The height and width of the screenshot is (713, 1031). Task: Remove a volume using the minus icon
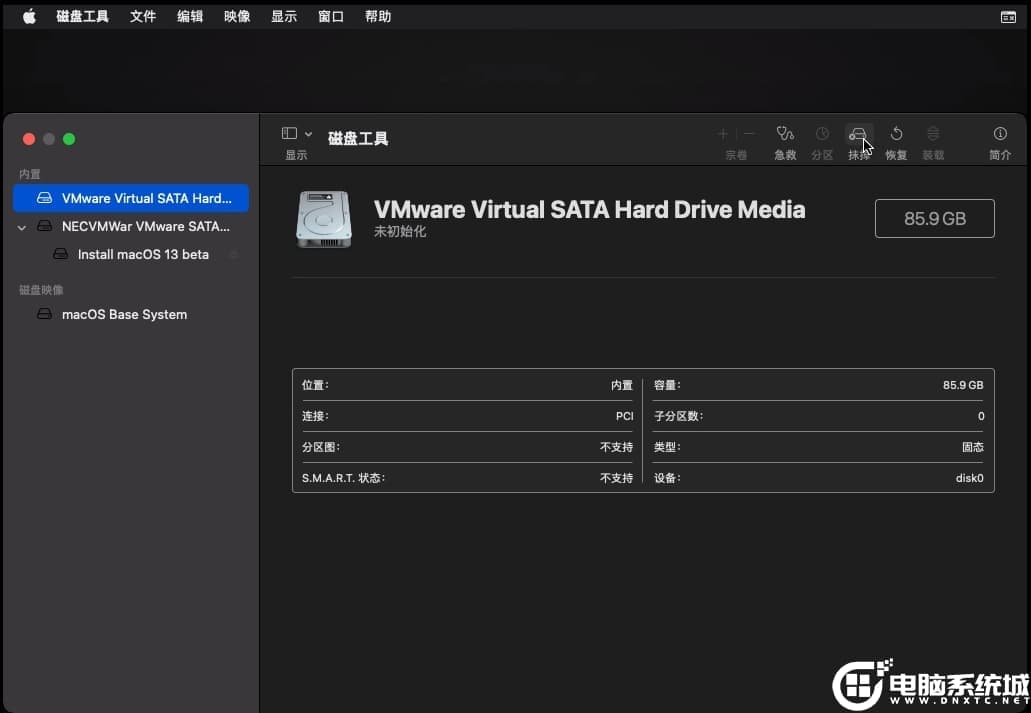pyautogui.click(x=749, y=133)
